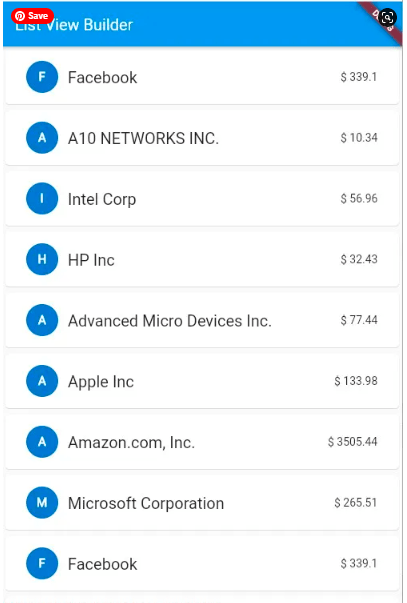
Task: Select the Apple Inc company name
Action: tap(101, 382)
